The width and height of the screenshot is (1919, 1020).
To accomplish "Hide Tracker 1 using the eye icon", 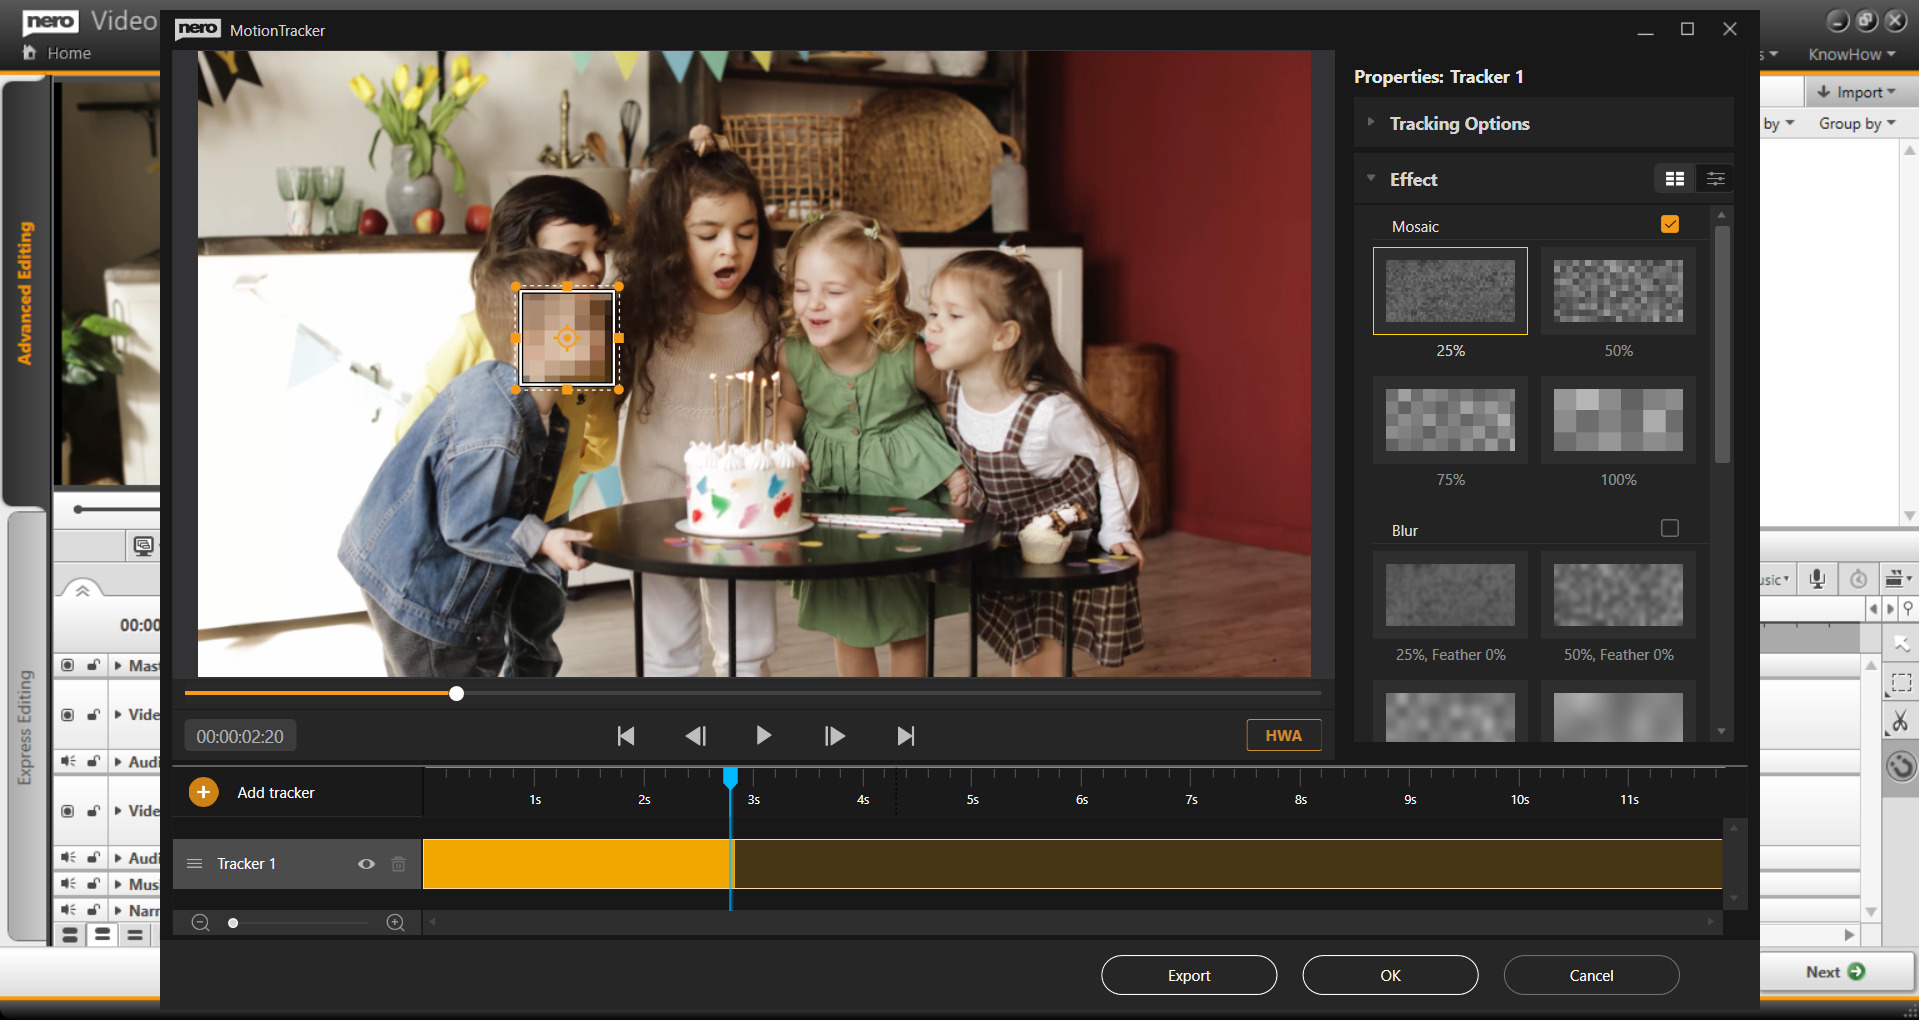I will (366, 864).
